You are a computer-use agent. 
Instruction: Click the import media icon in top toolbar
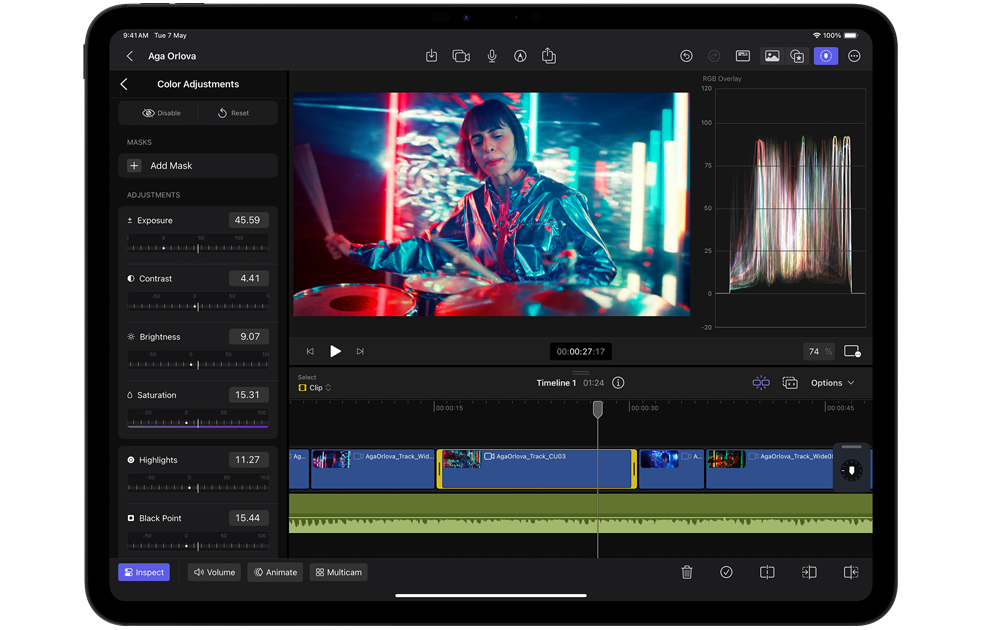click(431, 56)
